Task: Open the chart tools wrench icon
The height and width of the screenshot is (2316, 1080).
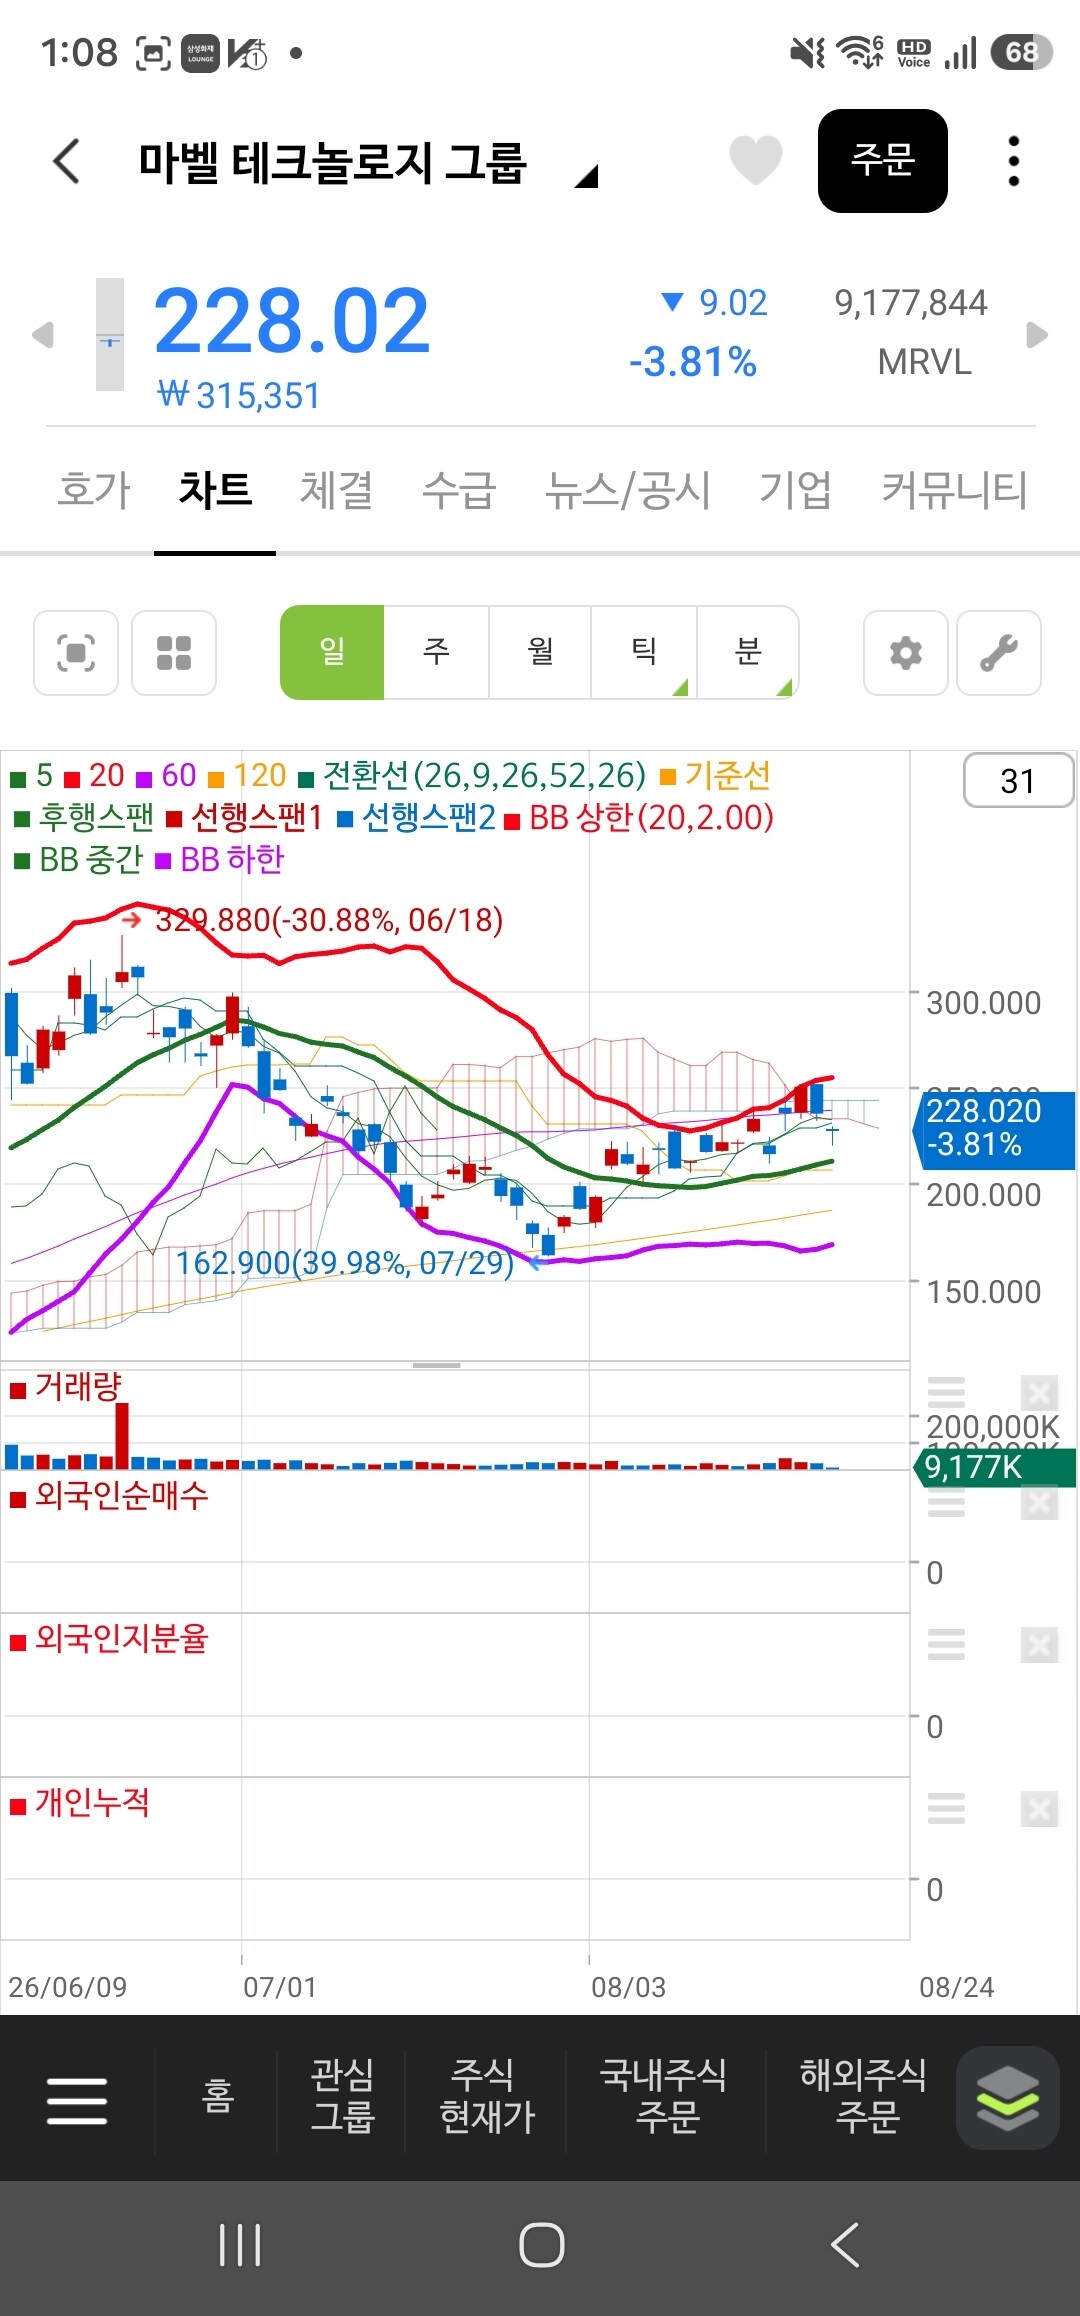Action: 999,653
